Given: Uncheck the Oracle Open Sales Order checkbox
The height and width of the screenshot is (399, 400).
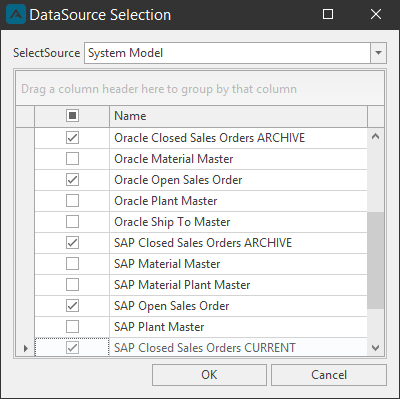Looking at the screenshot, I should tap(72, 180).
